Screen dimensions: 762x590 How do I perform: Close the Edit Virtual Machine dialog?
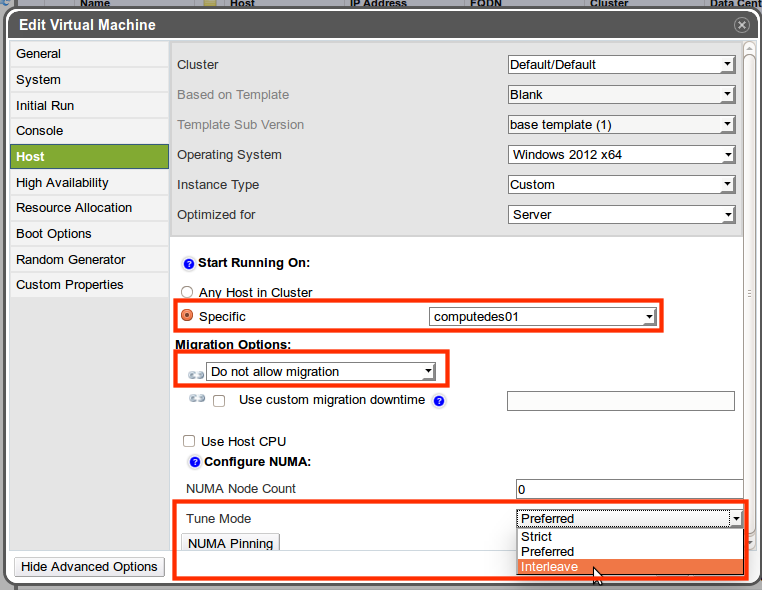(x=741, y=25)
